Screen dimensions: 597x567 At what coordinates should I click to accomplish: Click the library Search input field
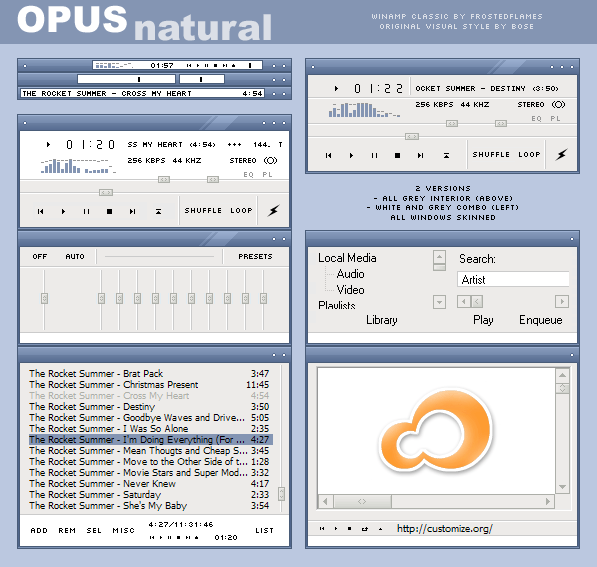coord(513,280)
